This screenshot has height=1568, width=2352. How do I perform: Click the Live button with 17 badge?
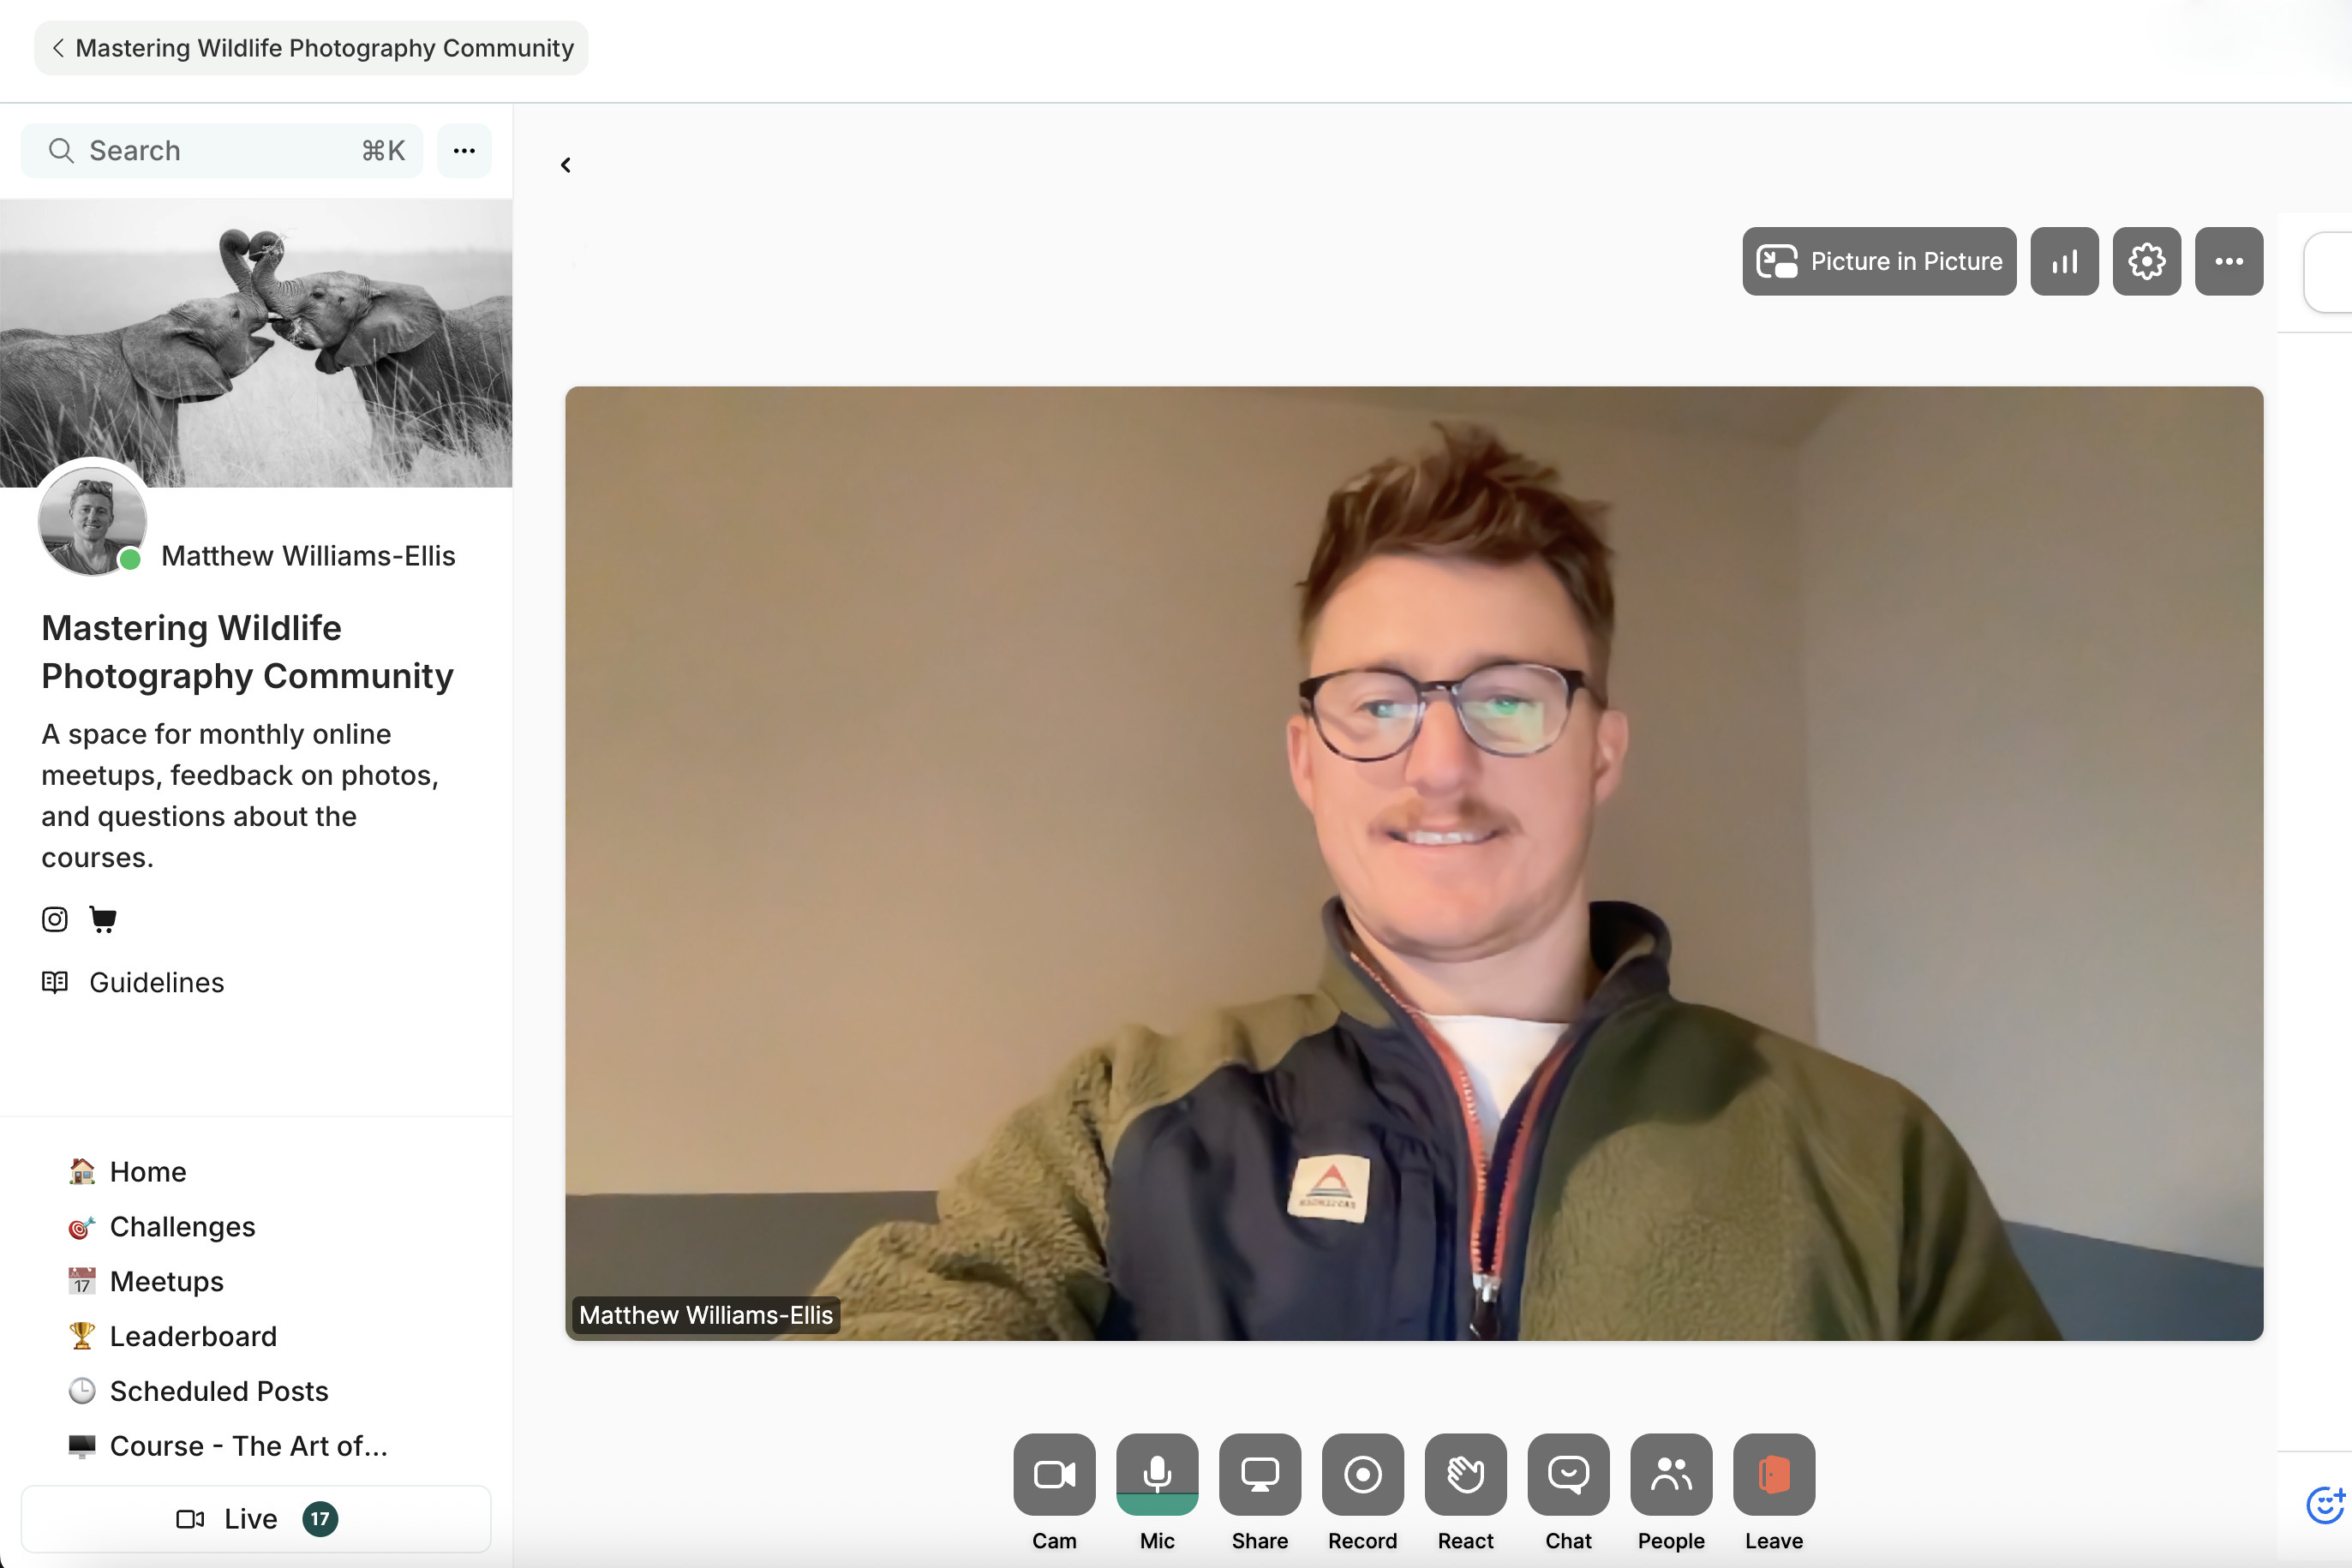(256, 1519)
